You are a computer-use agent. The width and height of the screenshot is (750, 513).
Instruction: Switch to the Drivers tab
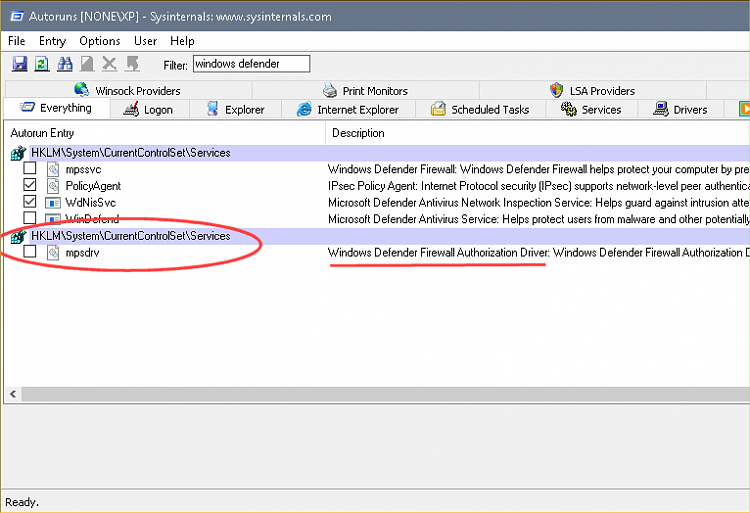[x=681, y=109]
